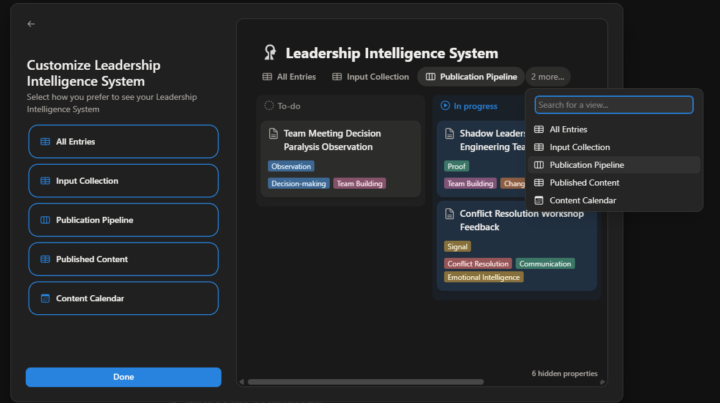The height and width of the screenshot is (403, 720).
Task: Click the Proof tag
Action: point(456,167)
